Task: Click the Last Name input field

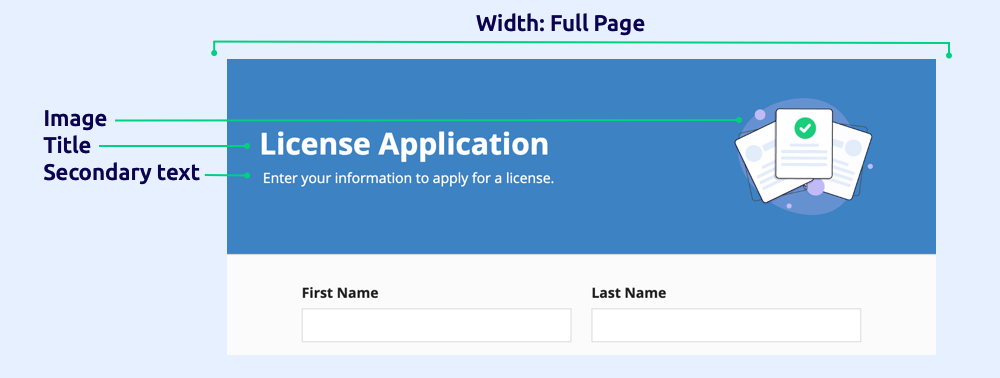Action: point(726,325)
